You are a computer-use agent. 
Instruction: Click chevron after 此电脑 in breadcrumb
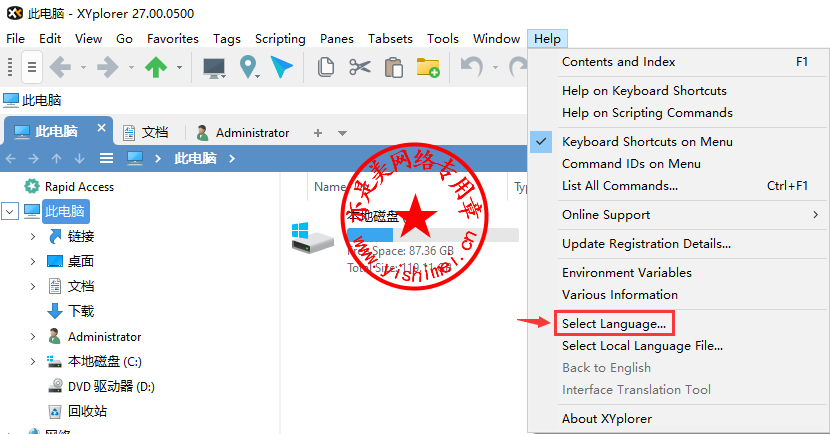point(231,158)
